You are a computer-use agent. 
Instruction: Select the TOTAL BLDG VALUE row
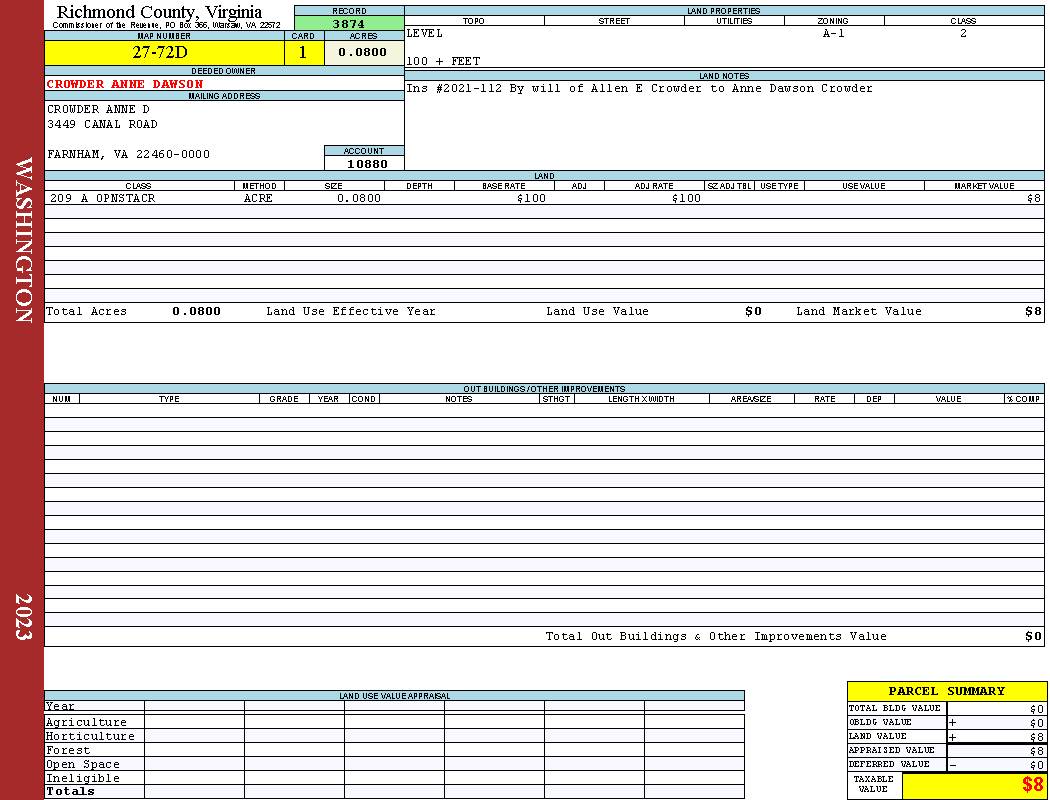coord(947,708)
